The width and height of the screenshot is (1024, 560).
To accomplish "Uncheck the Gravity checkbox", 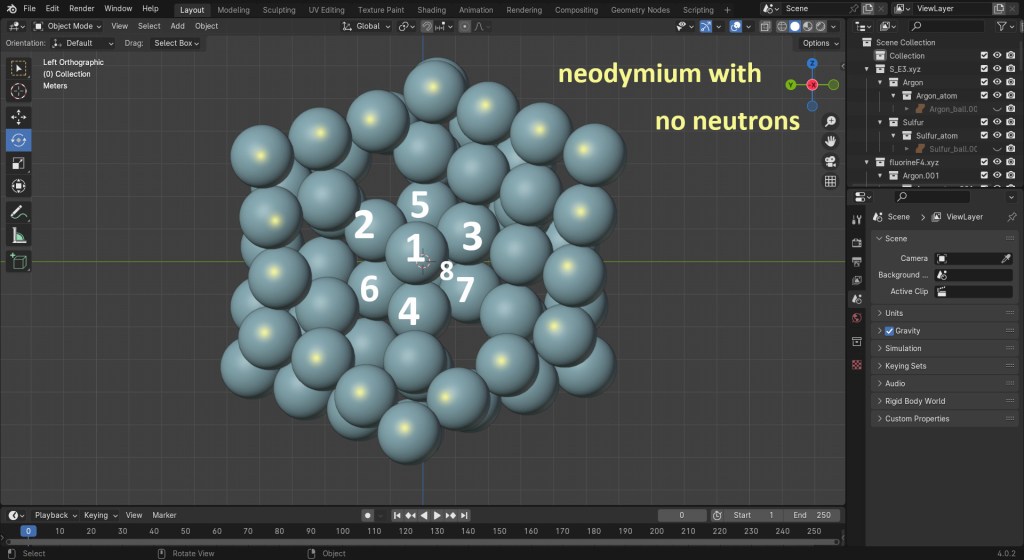I will 889,331.
